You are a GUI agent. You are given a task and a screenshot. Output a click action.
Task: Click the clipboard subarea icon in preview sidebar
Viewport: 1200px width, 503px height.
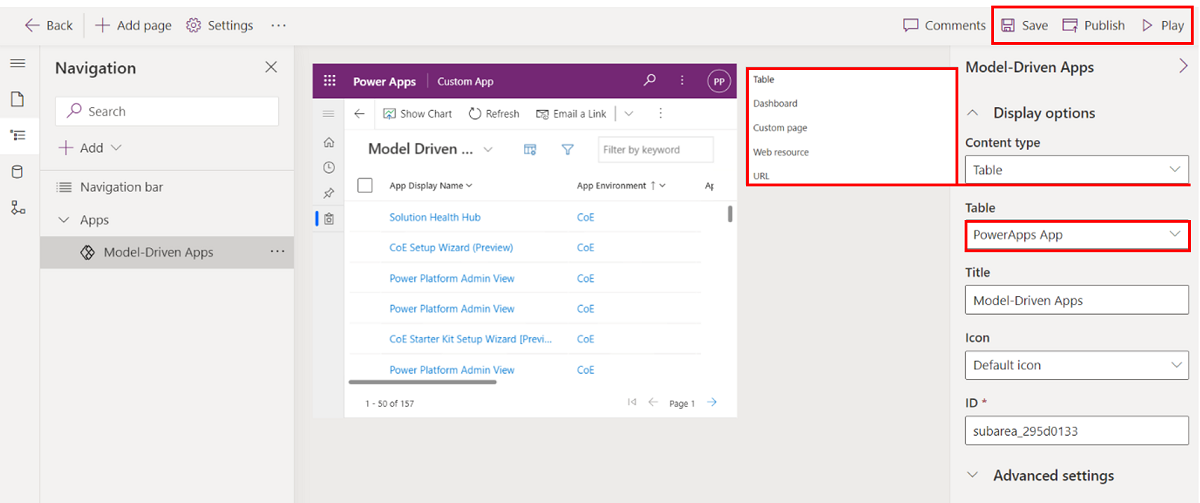tap(328, 218)
